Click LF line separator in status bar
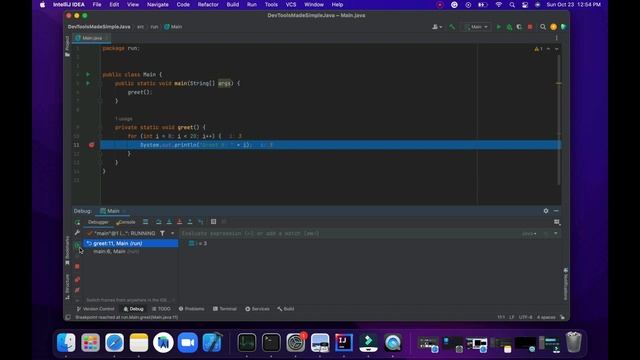 pyautogui.click(x=511, y=317)
